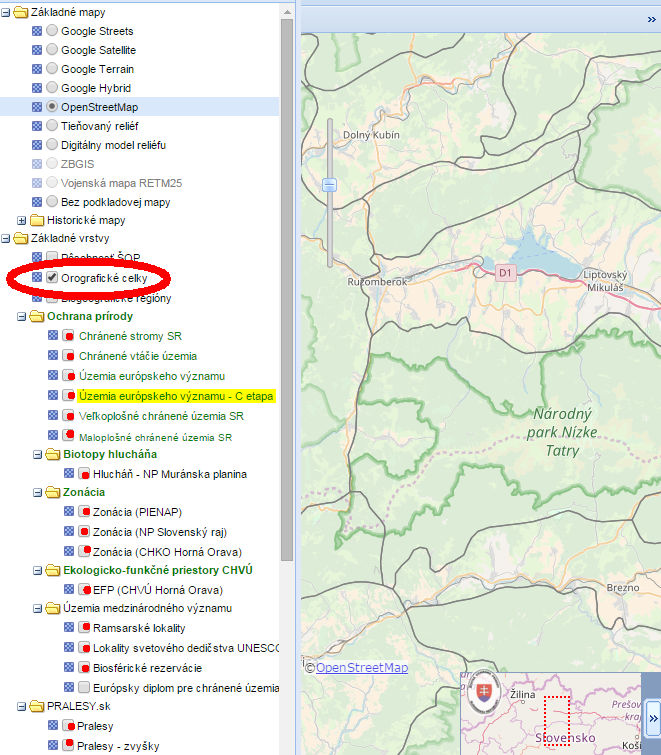Click the Historické mapy folder icon
Screen dimensions: 661x755
click(x=37, y=220)
